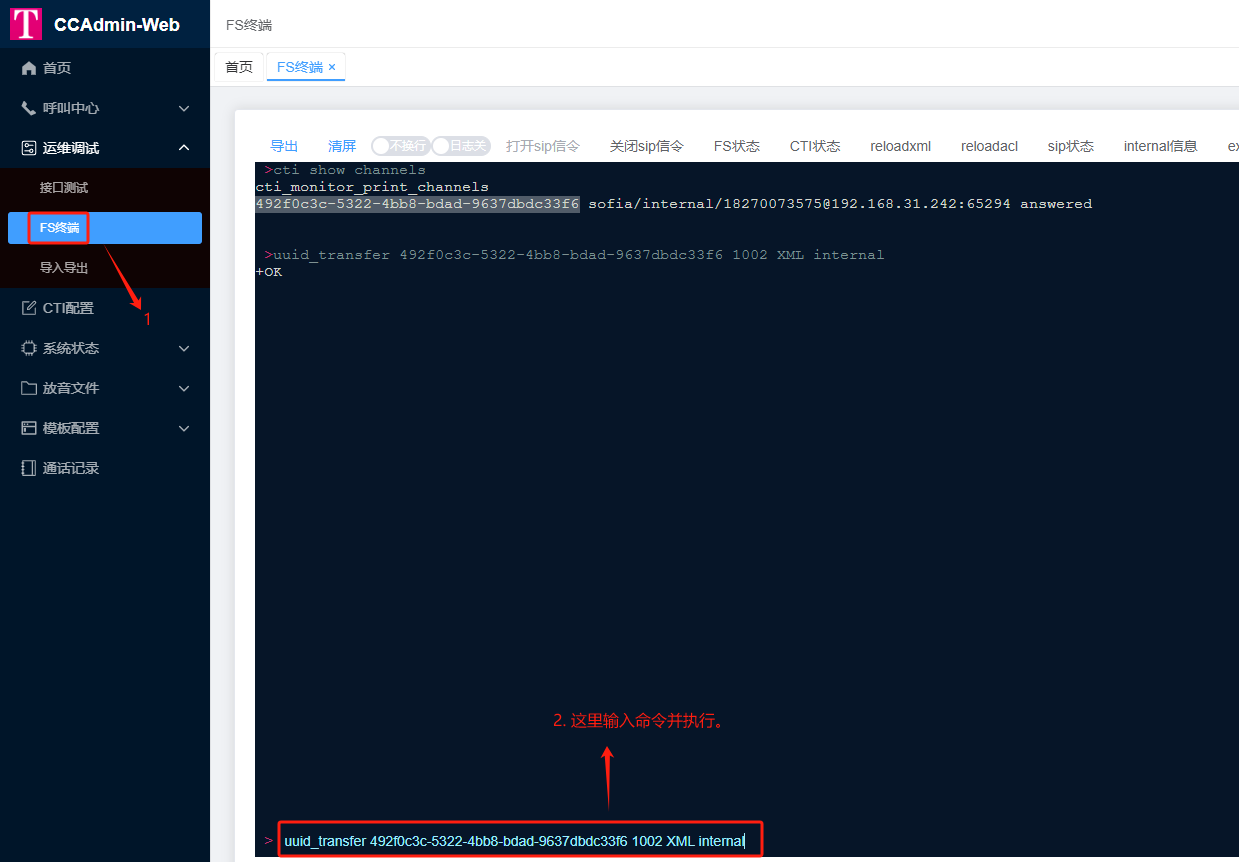Click the phone icon for 呼叫中心
Screen dimensions: 1239x862
pos(29,108)
